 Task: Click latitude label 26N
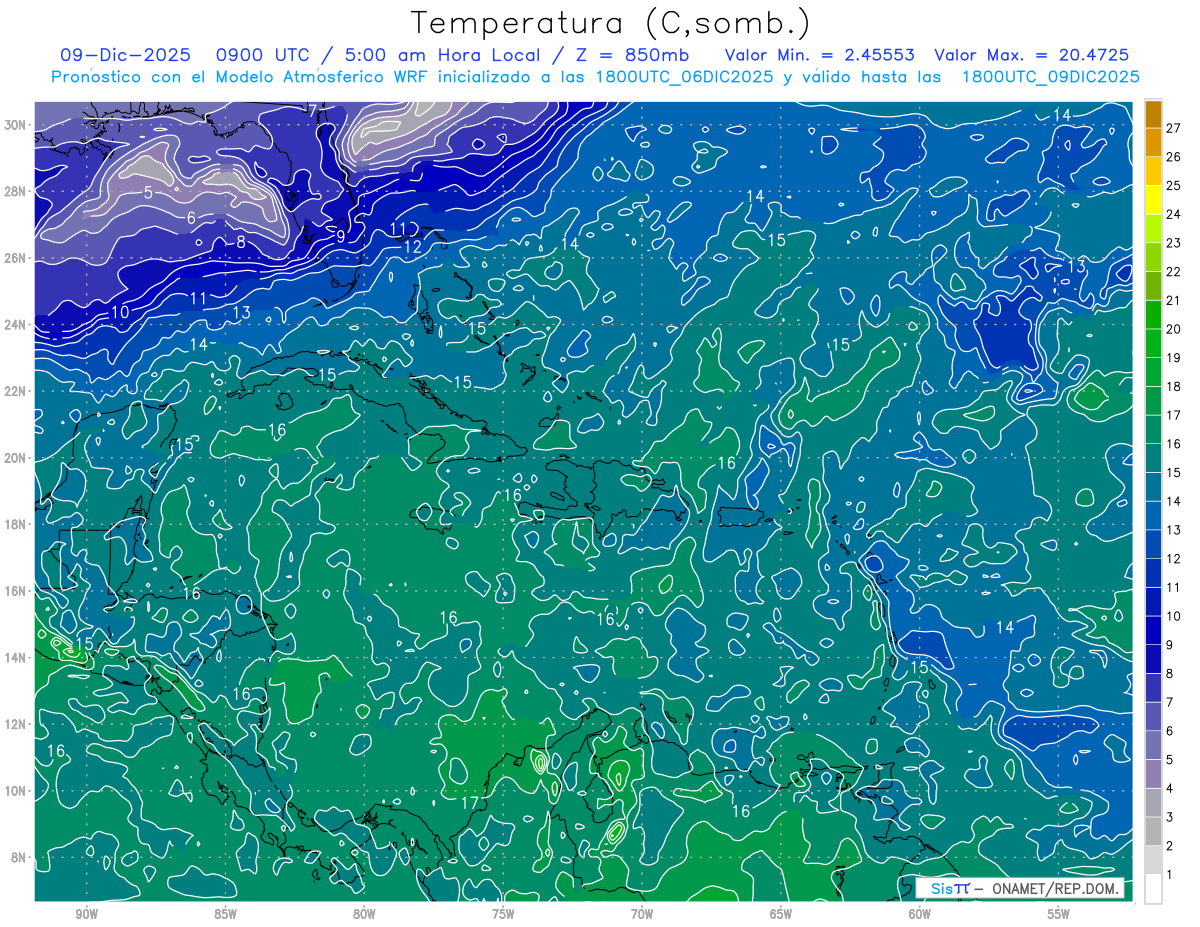(x=17, y=258)
